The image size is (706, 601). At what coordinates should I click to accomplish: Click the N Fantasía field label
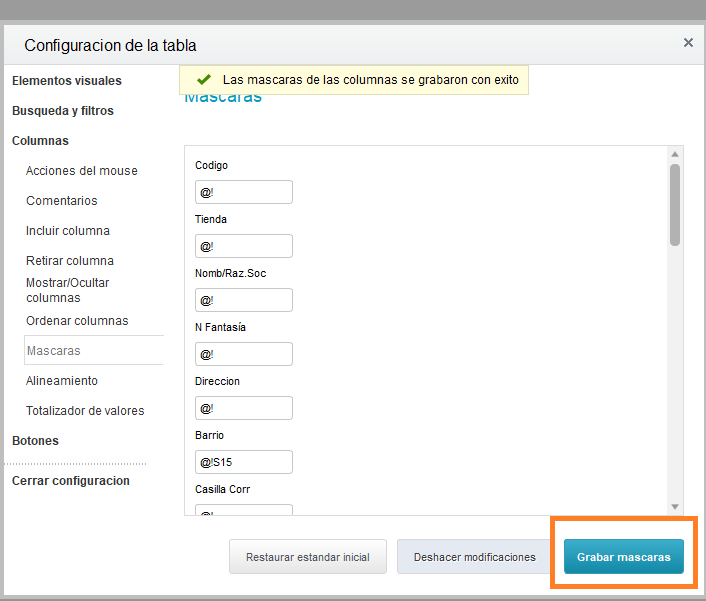click(220, 327)
